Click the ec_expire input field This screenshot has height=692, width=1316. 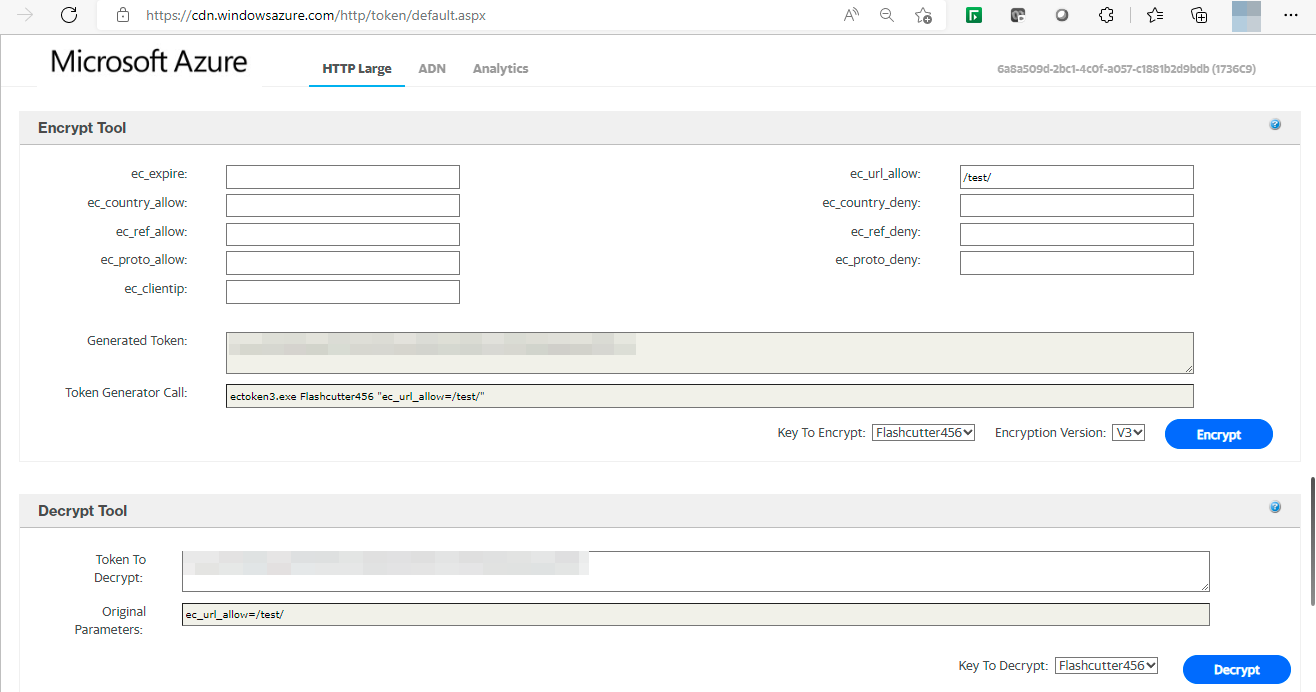pos(343,177)
